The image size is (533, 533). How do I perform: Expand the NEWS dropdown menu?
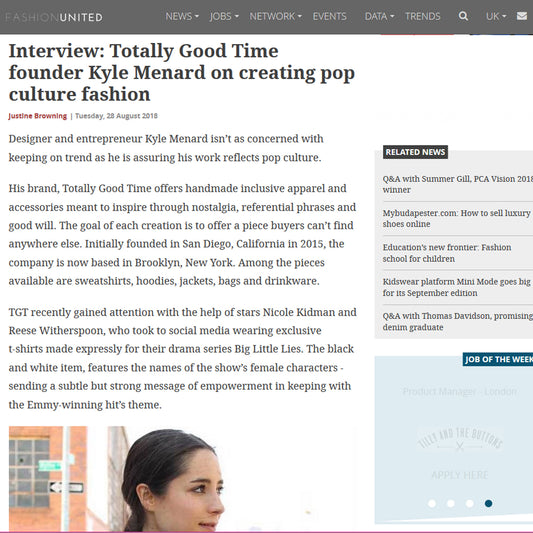(x=182, y=16)
